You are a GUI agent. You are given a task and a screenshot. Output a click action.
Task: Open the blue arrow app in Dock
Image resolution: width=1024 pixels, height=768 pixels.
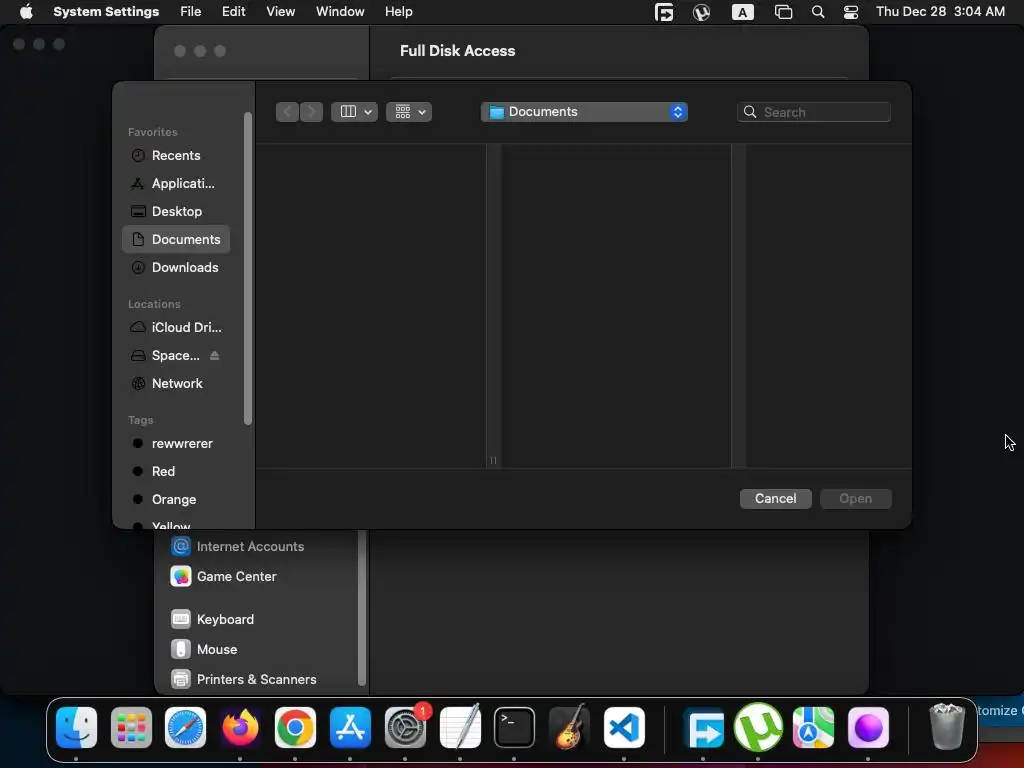tap(703, 728)
